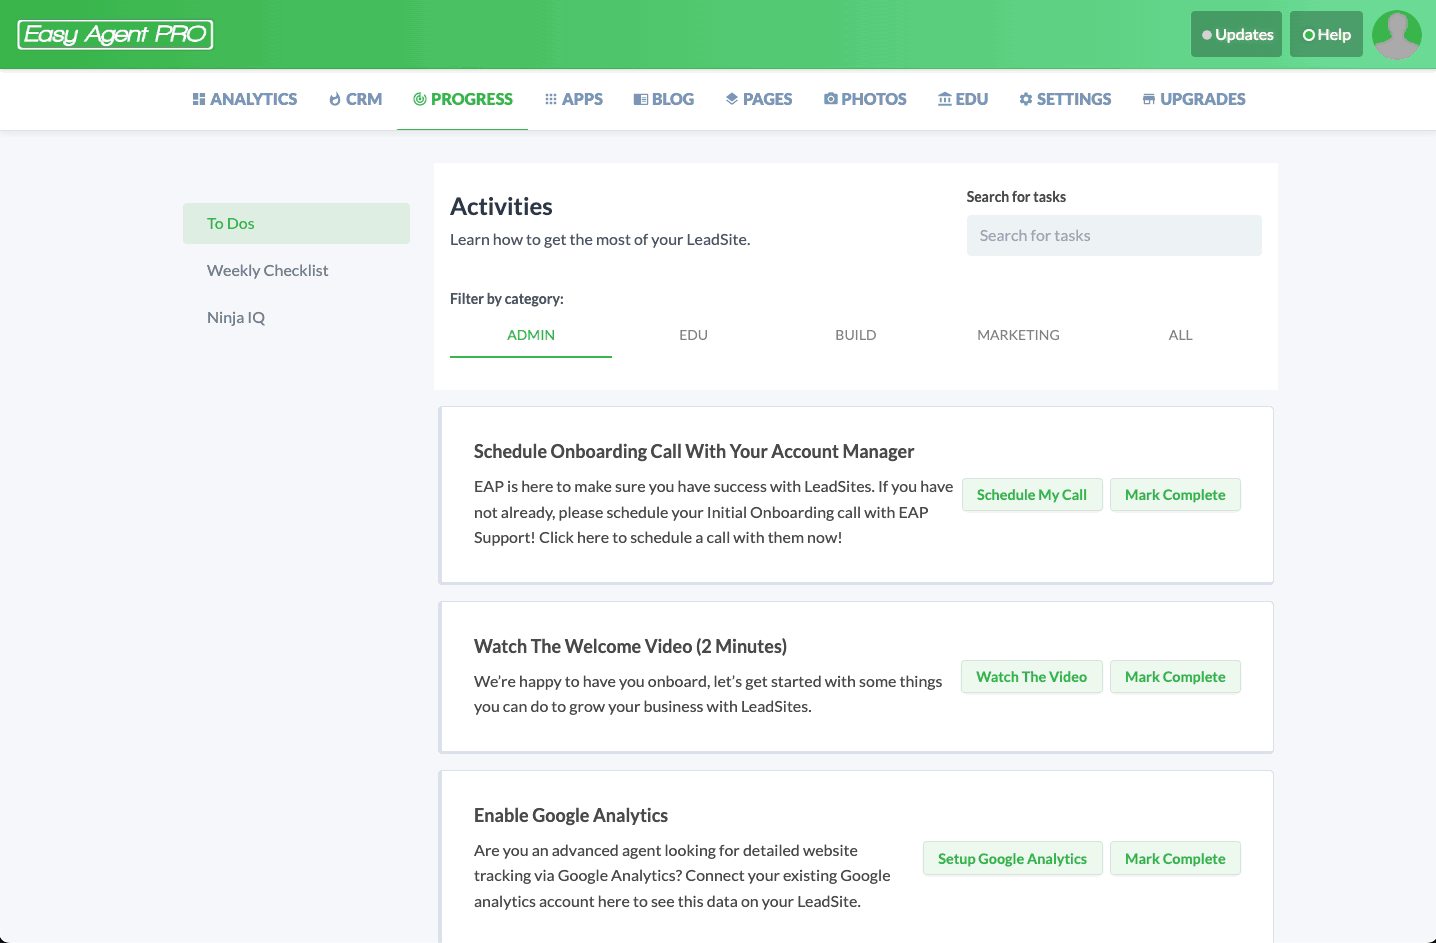Screen dimensions: 1436x943
Task: Click the Upgrades store icon in navigation
Action: pos(1149,99)
